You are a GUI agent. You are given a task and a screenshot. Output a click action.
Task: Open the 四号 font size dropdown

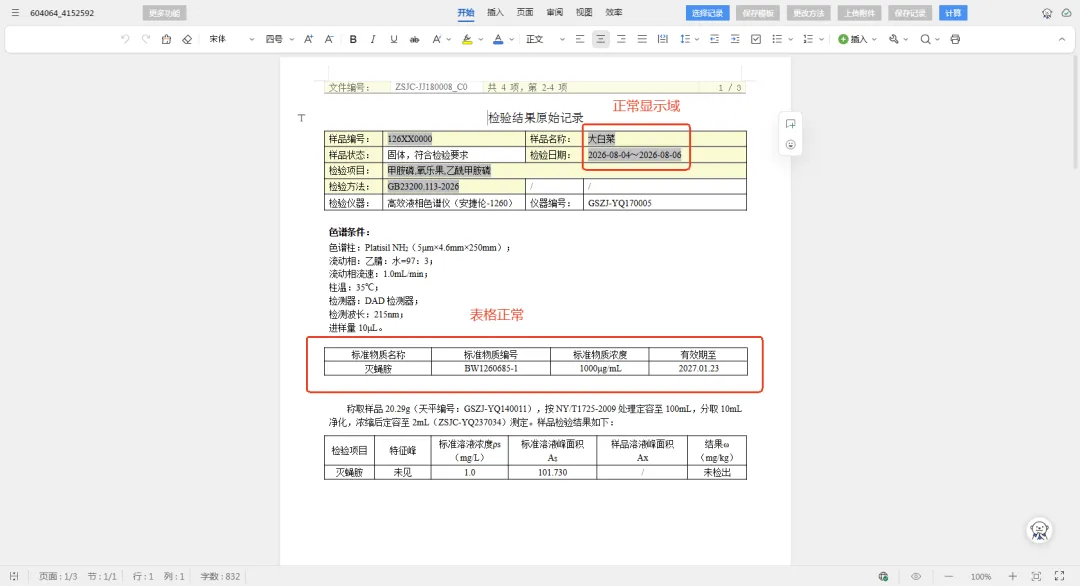280,39
